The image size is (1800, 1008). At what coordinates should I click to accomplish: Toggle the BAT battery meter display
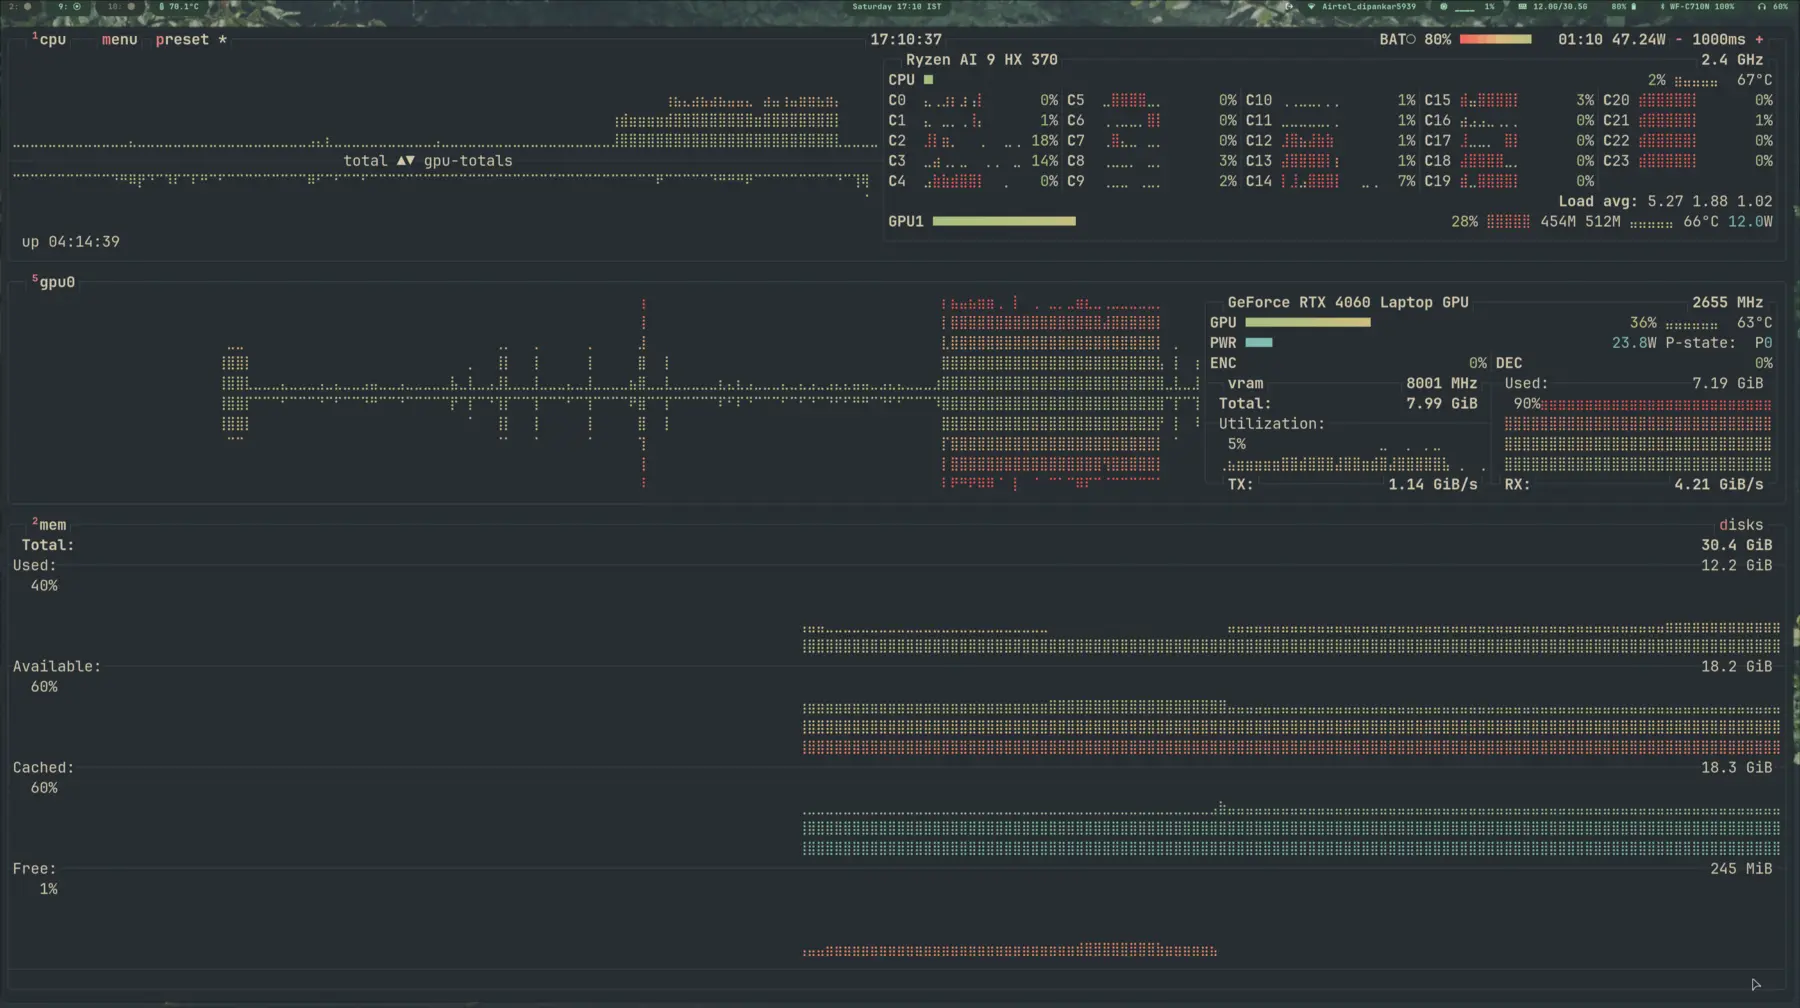point(1495,39)
